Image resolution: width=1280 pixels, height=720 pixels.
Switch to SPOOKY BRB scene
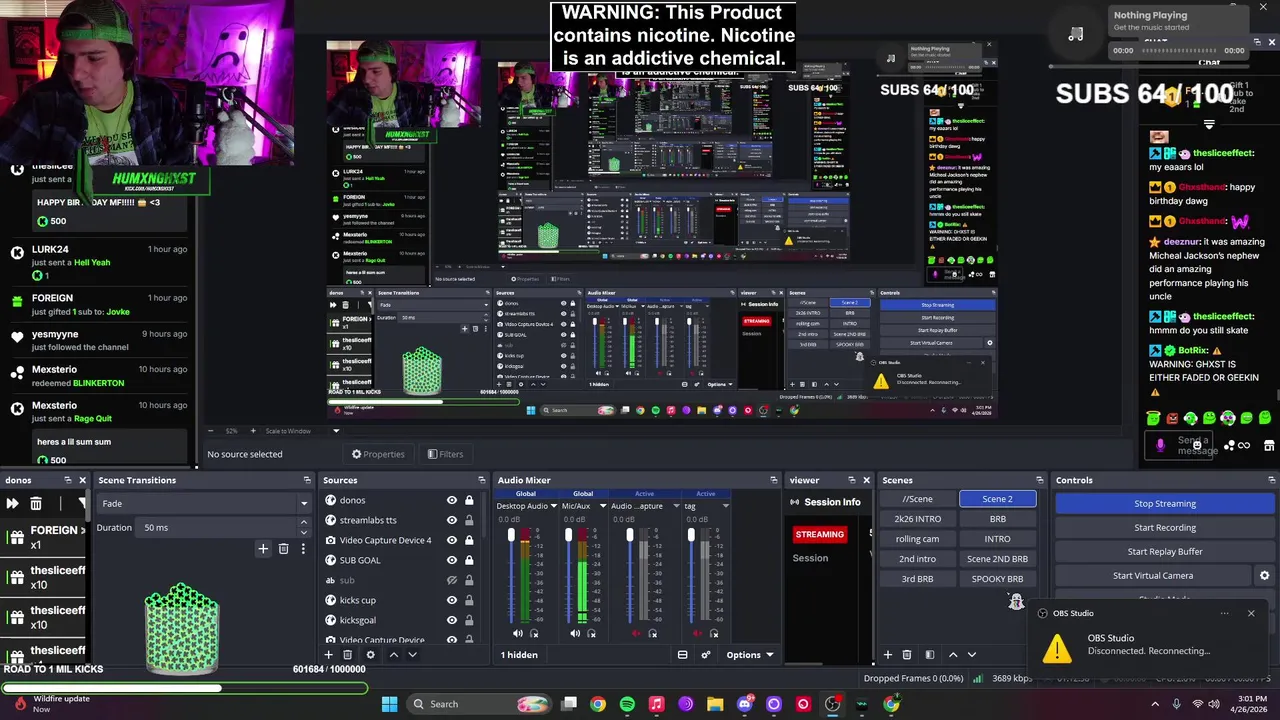click(997, 579)
